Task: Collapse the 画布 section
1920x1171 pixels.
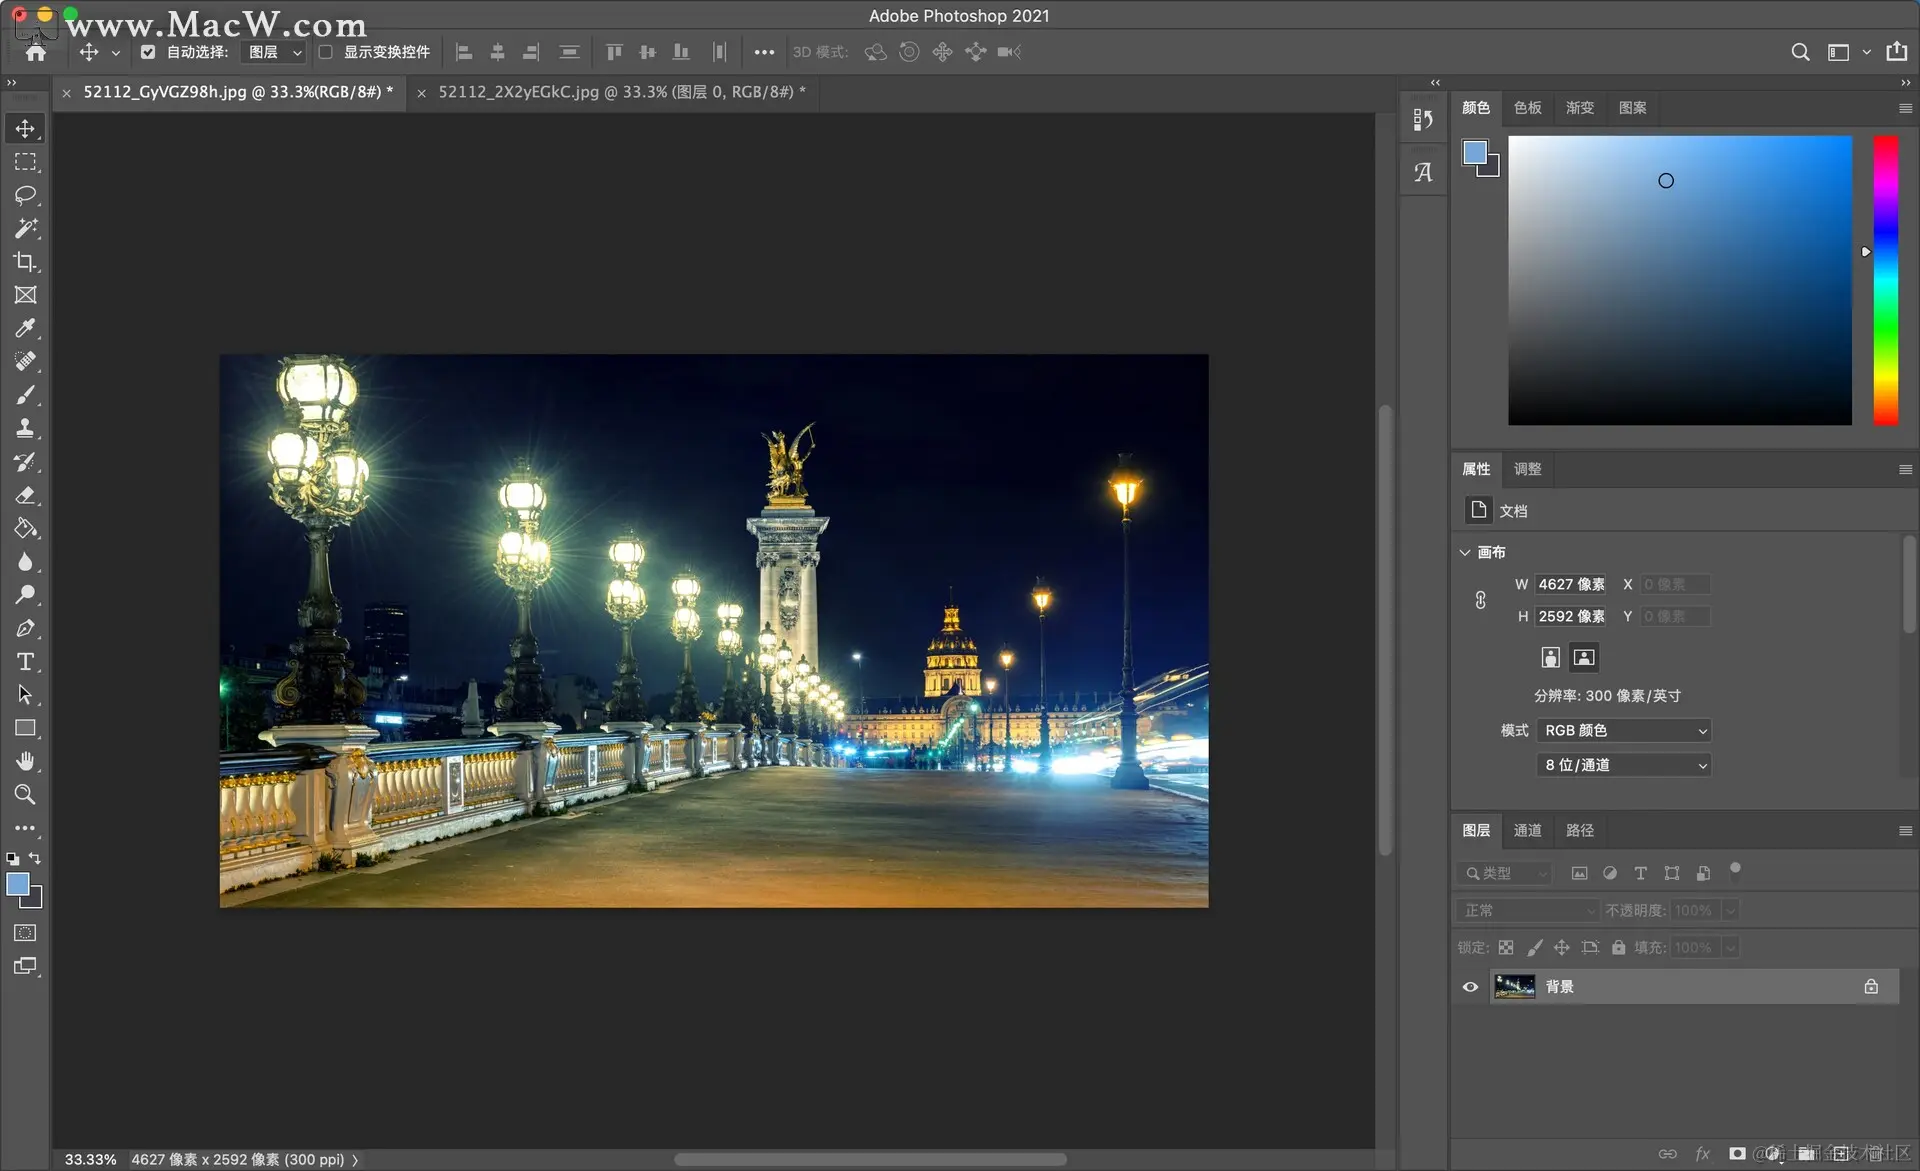Action: pyautogui.click(x=1465, y=552)
